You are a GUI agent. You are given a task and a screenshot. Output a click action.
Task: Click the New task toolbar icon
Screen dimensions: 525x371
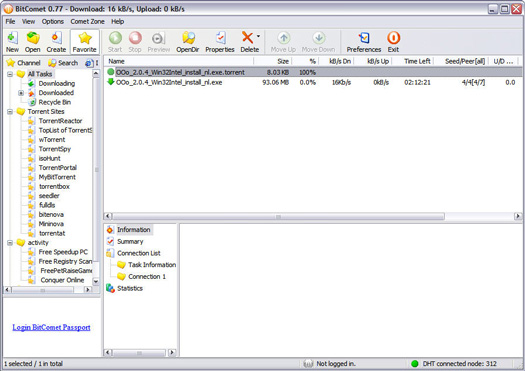click(12, 42)
